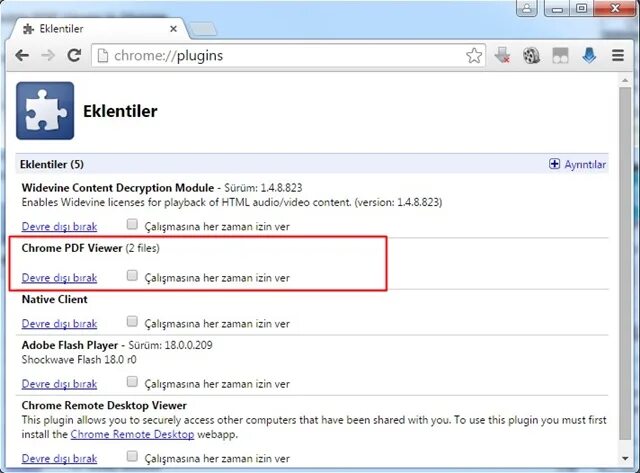
Task: Click the Native Client title
Action: [54, 299]
